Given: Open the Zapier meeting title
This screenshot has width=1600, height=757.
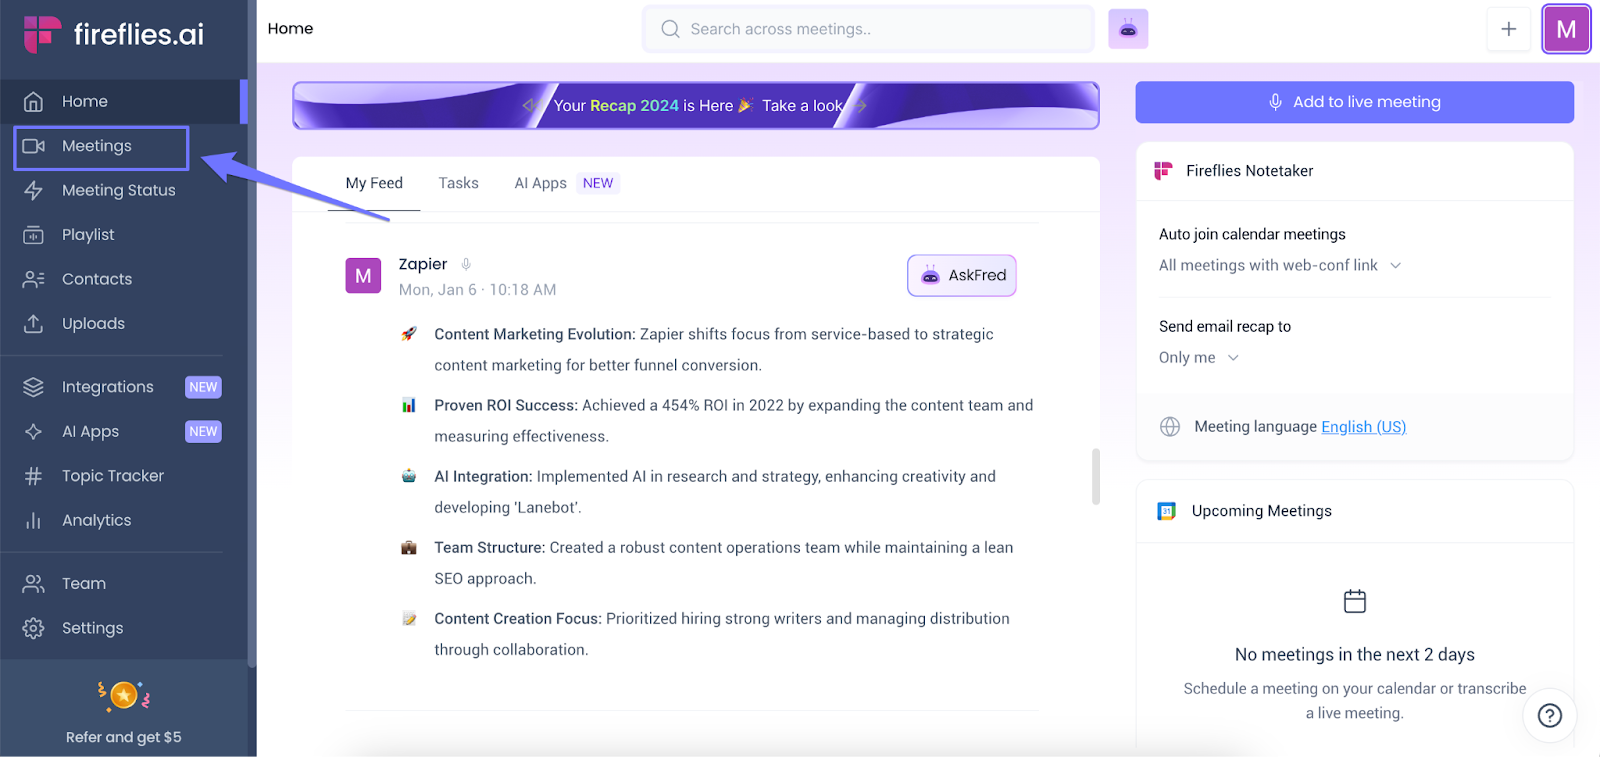Looking at the screenshot, I should [423, 264].
